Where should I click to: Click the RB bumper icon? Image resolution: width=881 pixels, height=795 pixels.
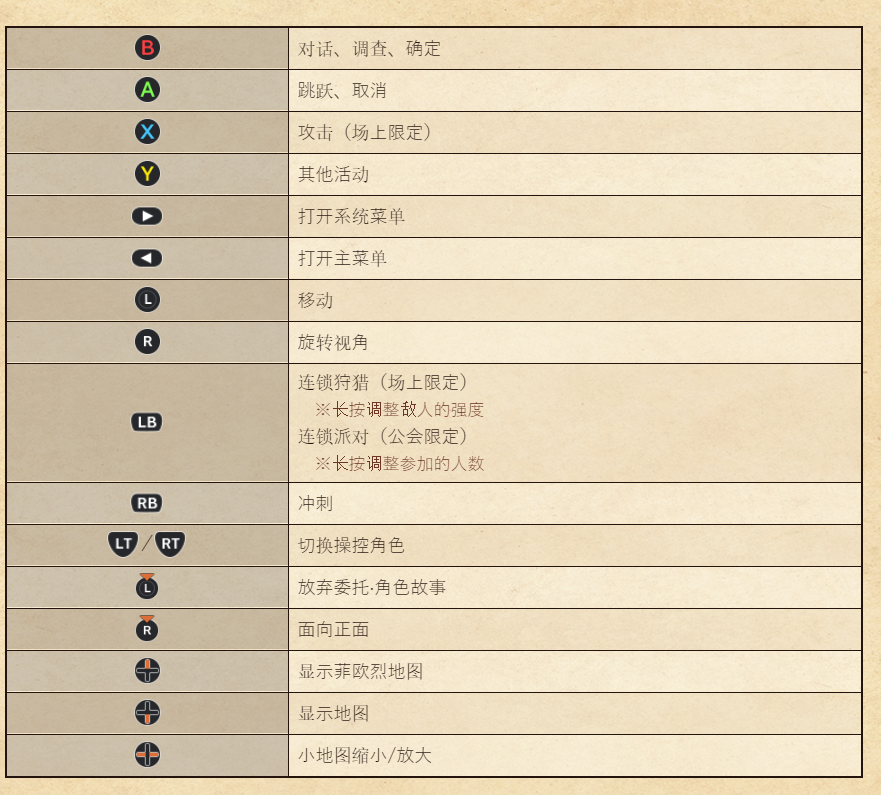[147, 503]
